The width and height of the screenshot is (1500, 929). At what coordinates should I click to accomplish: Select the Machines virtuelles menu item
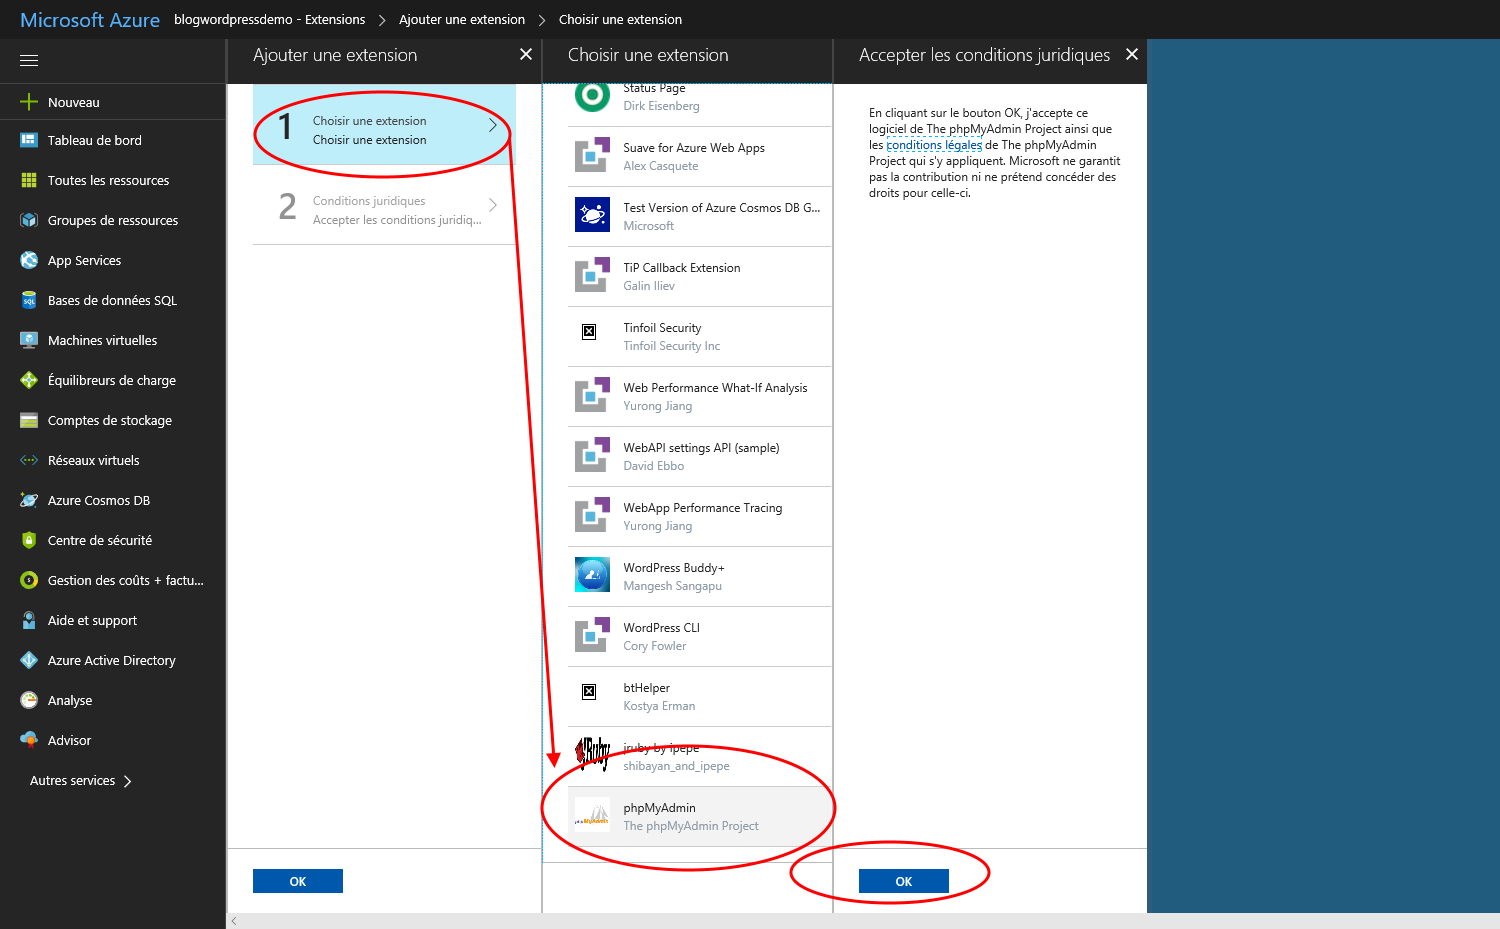[113, 340]
